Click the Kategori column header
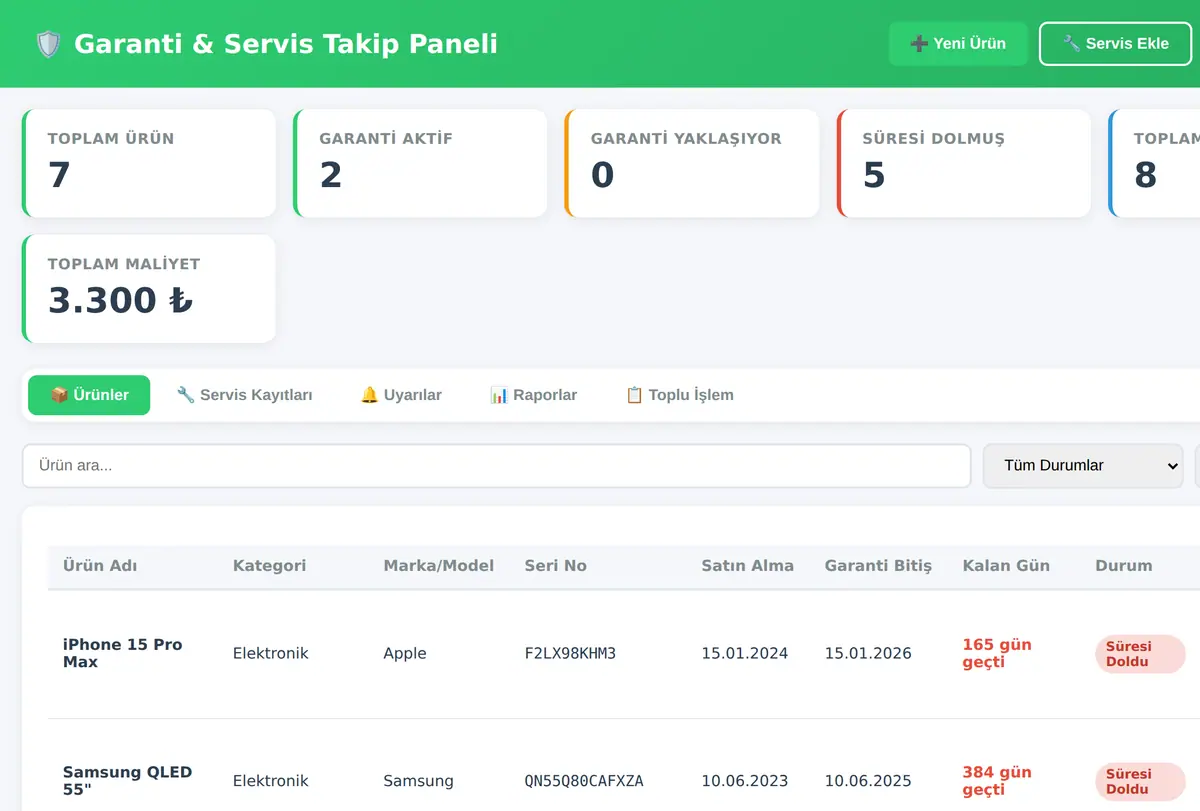The width and height of the screenshot is (1200, 811). (x=270, y=566)
